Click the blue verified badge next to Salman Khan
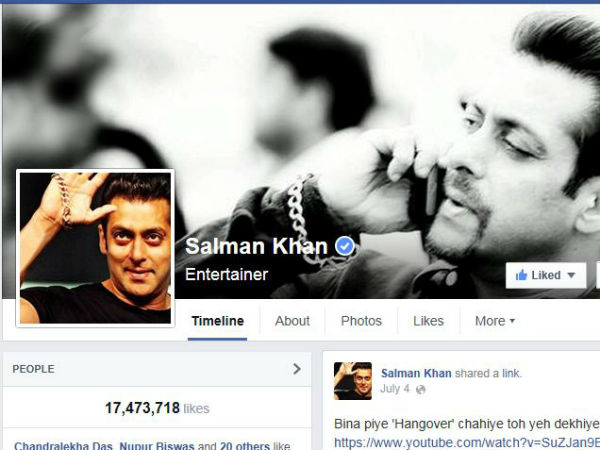 (x=345, y=246)
